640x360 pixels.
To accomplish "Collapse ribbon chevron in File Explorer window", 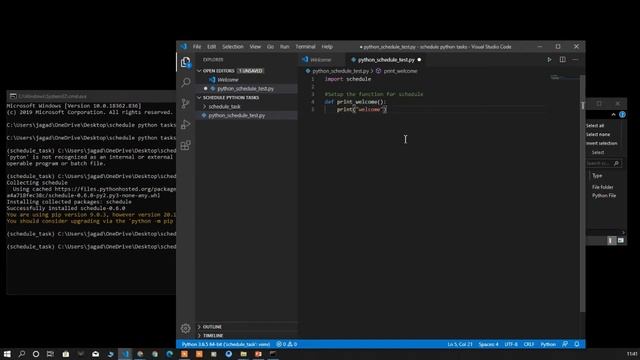I will 613,115.
